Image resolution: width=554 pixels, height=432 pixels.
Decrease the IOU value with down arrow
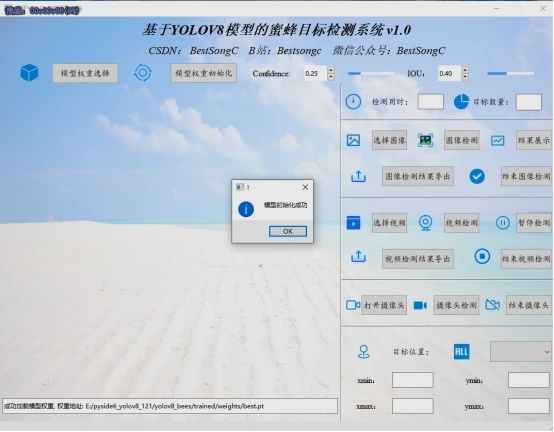pos(465,77)
